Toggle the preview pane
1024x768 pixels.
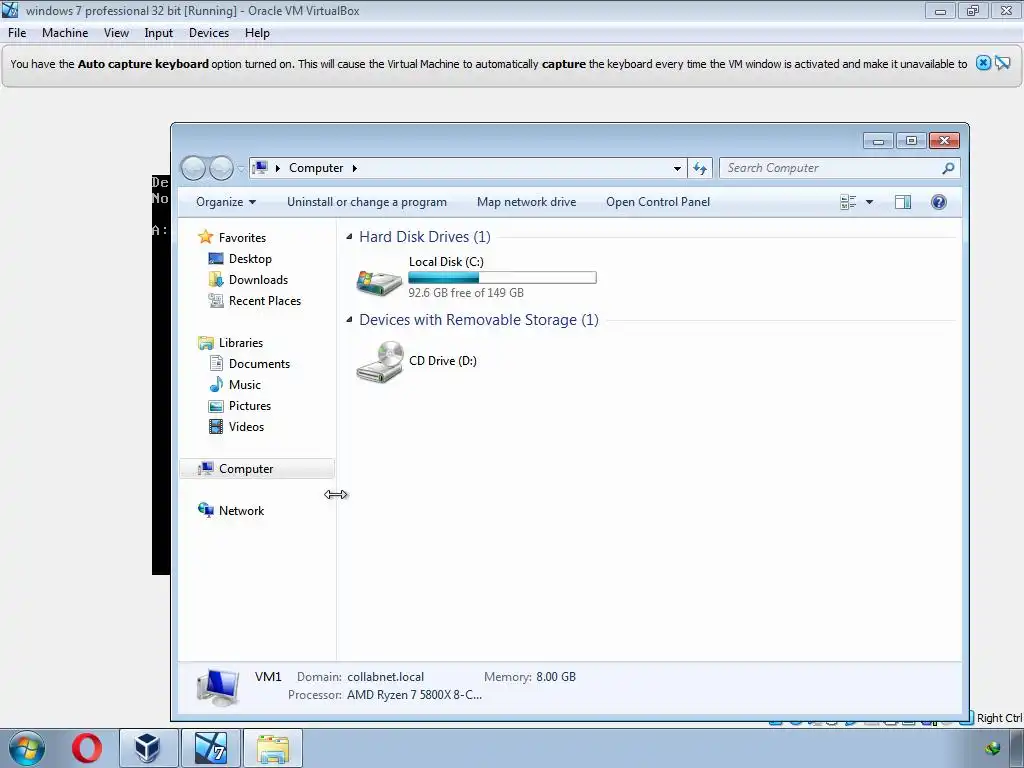(903, 202)
